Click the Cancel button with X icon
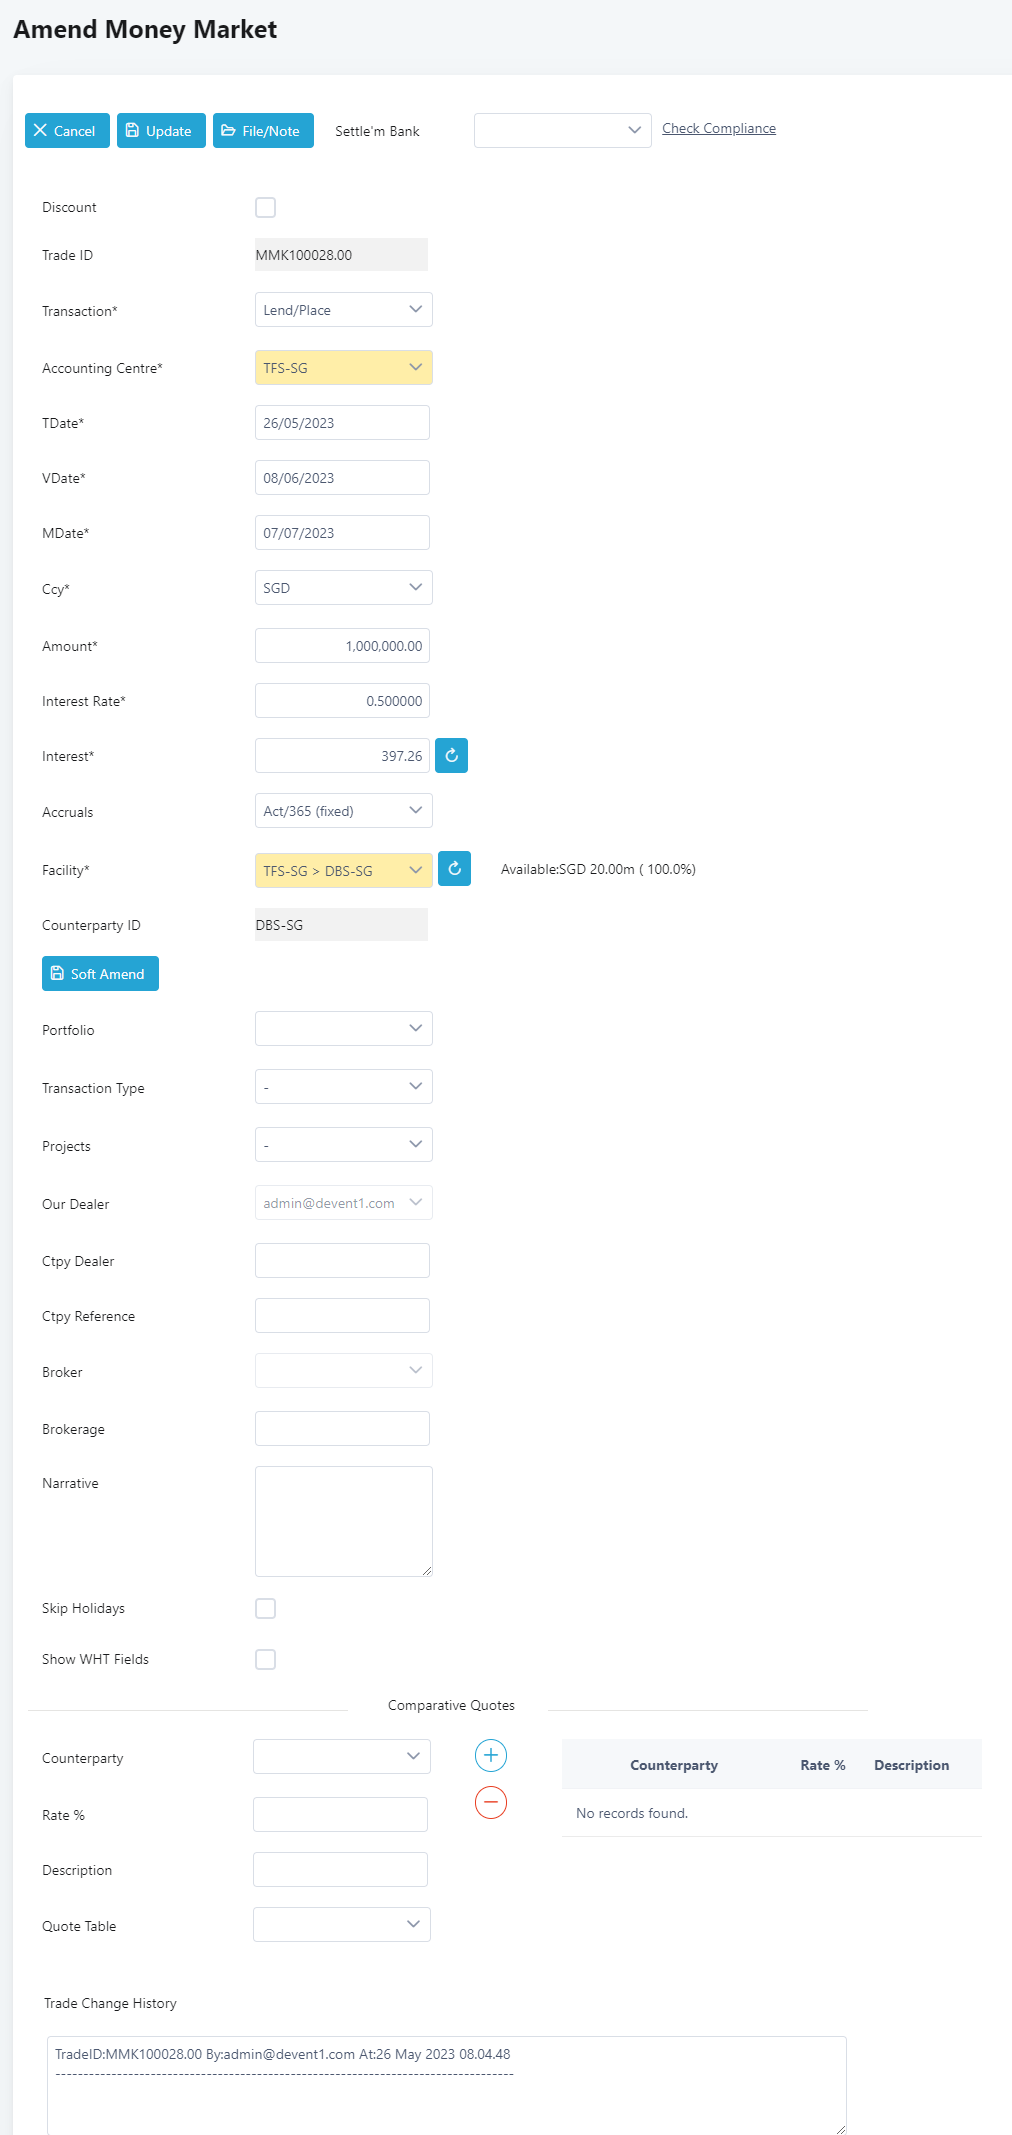 [67, 131]
